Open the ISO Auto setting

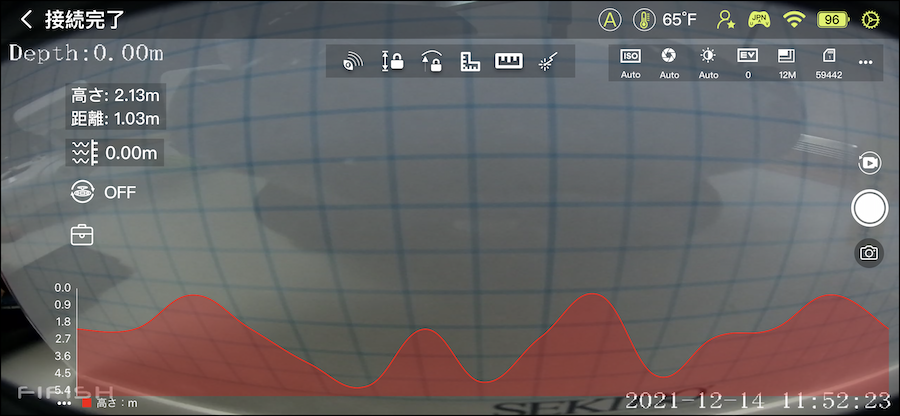tap(630, 62)
